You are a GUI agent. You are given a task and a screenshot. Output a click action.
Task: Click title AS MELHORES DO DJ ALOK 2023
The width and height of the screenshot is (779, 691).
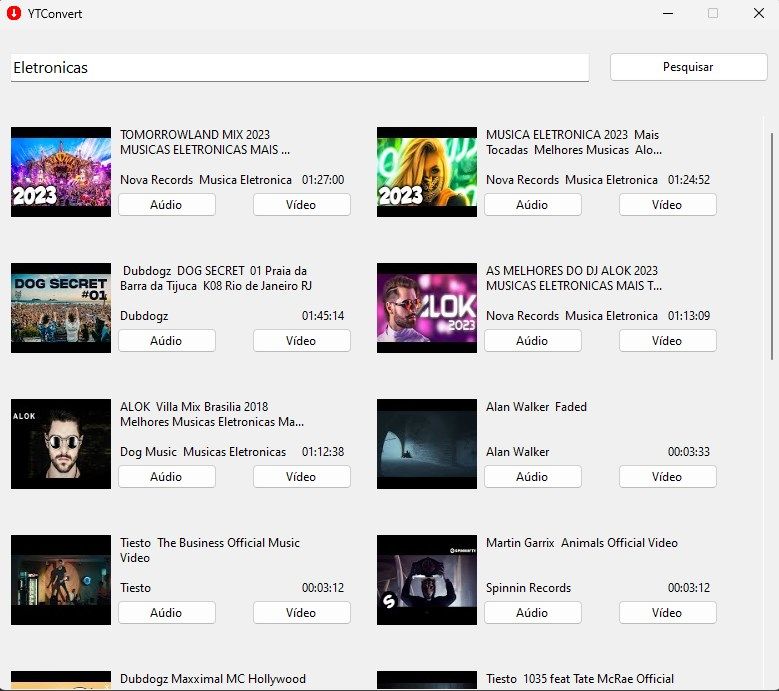point(574,278)
